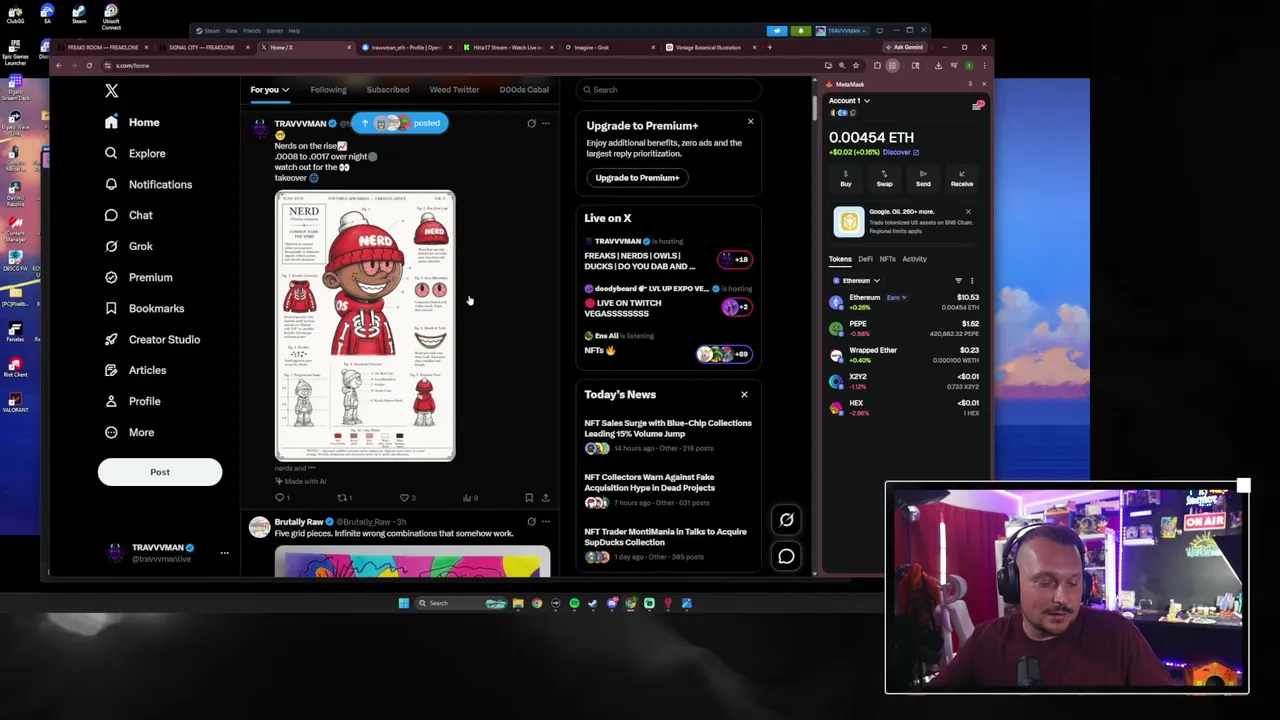Bookmark the TRAVVVMAN post
The height and width of the screenshot is (720, 1280).
pos(529,497)
